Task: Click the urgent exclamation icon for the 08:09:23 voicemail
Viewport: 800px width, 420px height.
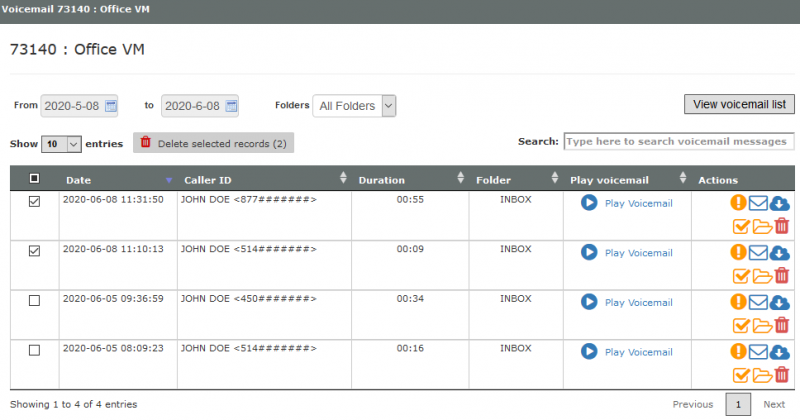Action: coord(738,351)
